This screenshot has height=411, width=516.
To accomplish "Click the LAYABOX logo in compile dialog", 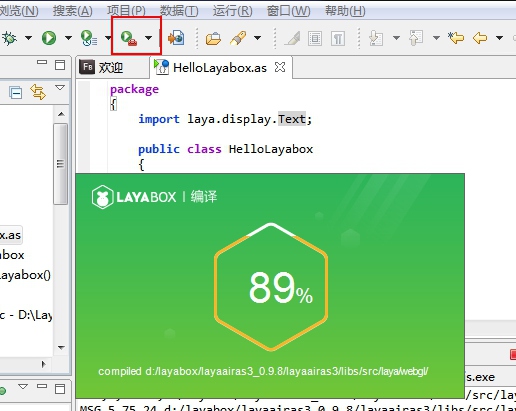I will (x=134, y=197).
